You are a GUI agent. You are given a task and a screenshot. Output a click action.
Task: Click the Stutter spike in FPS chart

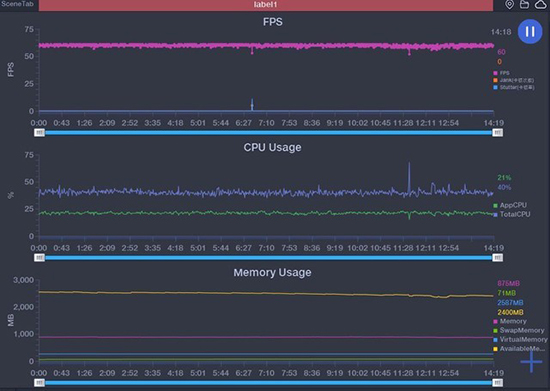(252, 105)
